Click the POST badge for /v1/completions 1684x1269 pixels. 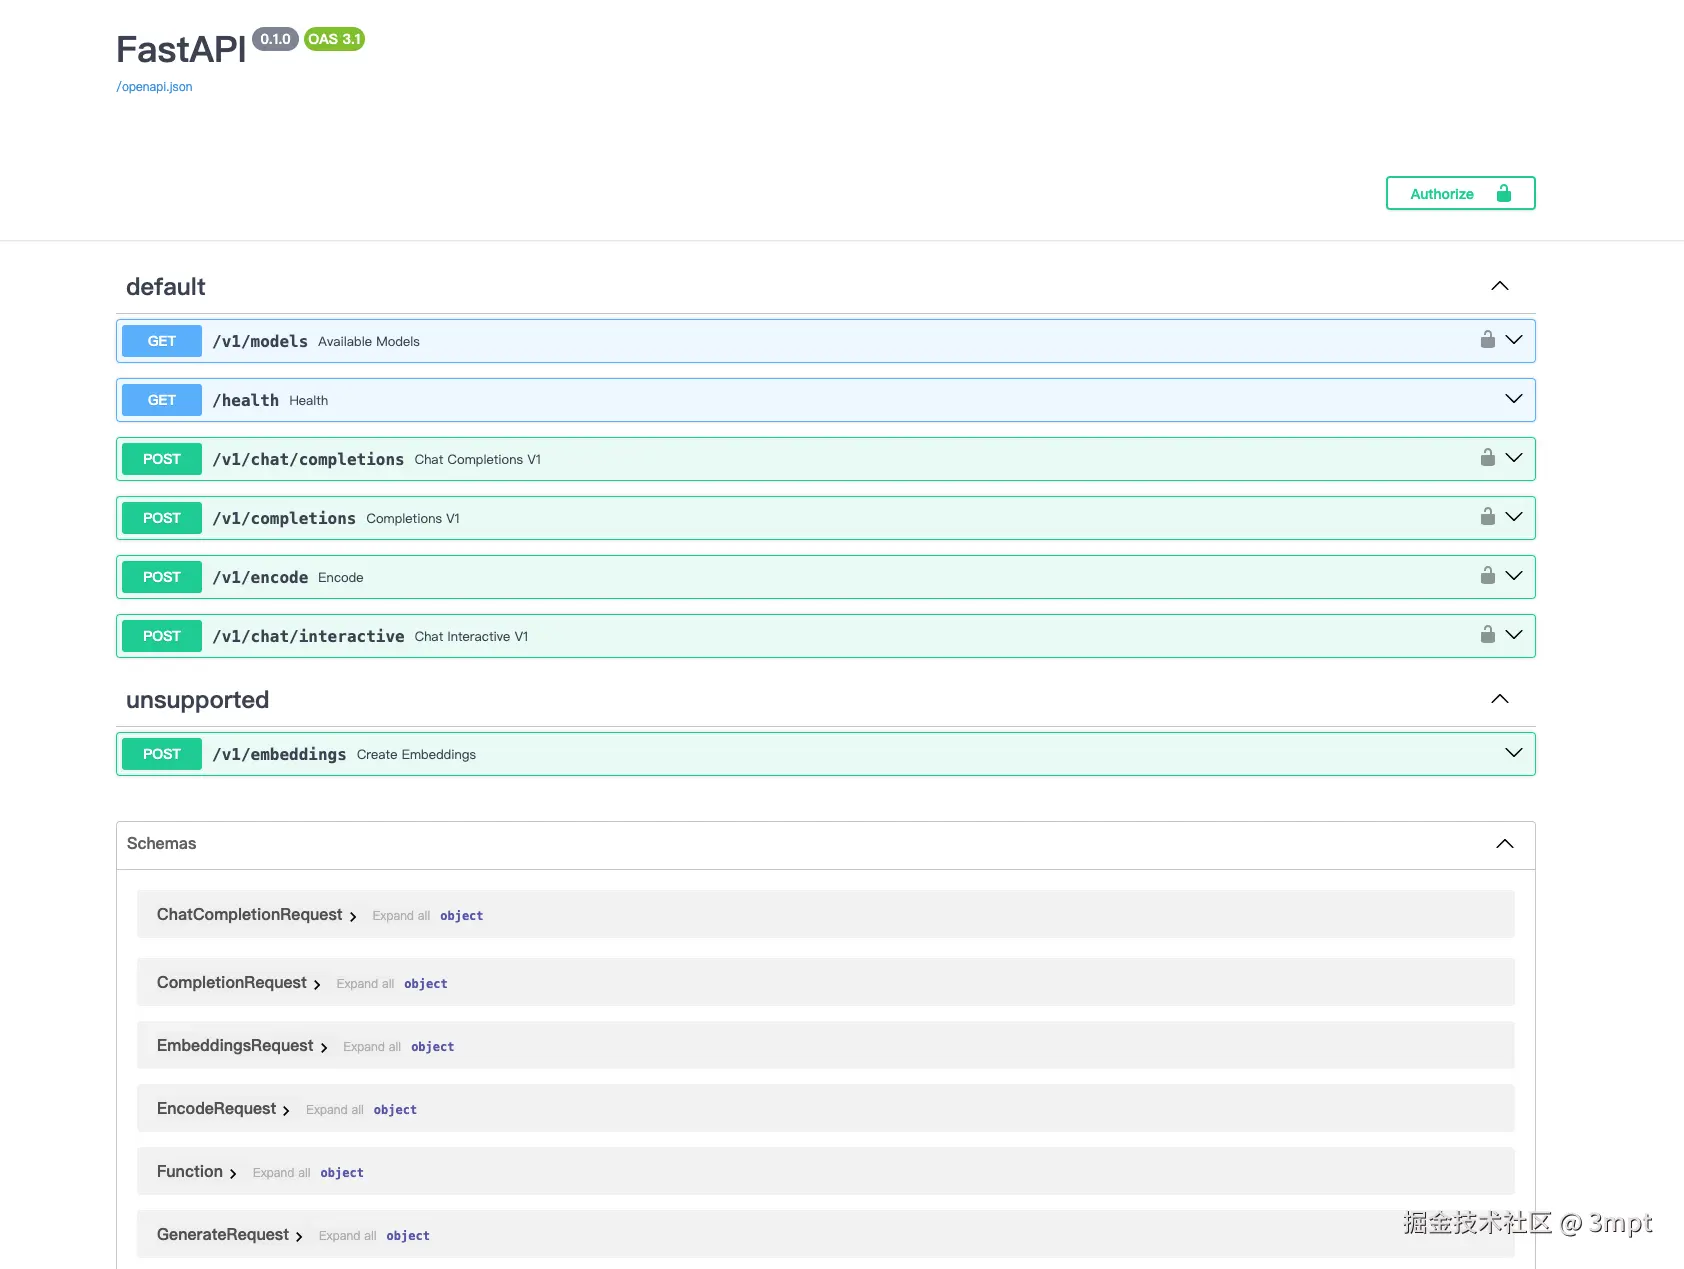pyautogui.click(x=162, y=518)
